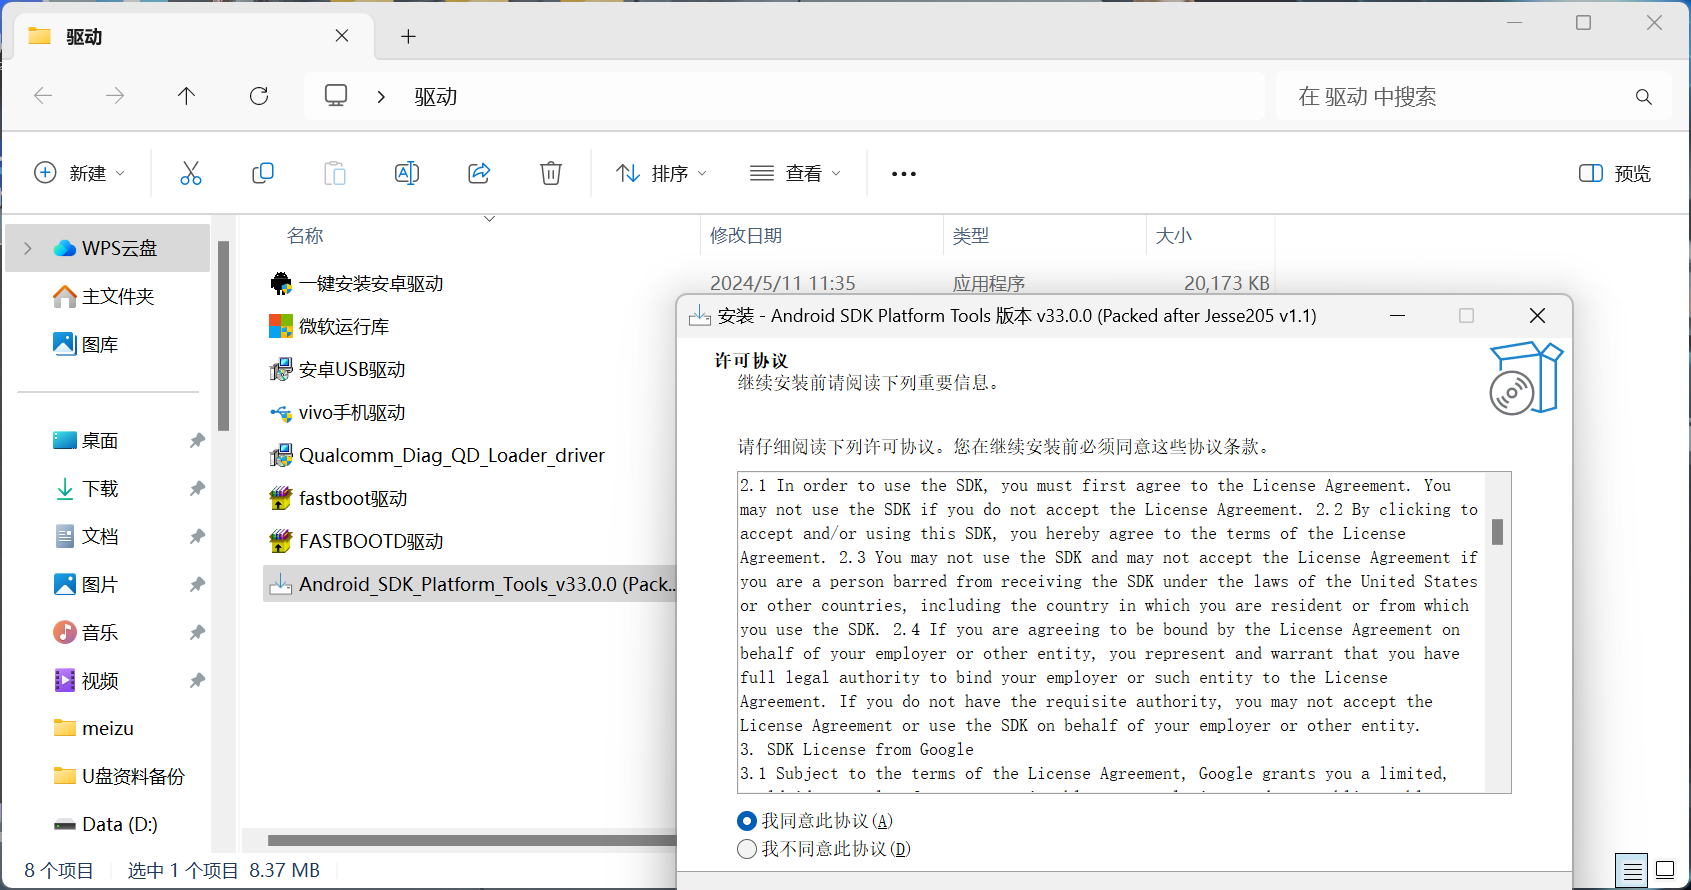
Task: Open the 新建 dropdown
Action: pos(80,173)
